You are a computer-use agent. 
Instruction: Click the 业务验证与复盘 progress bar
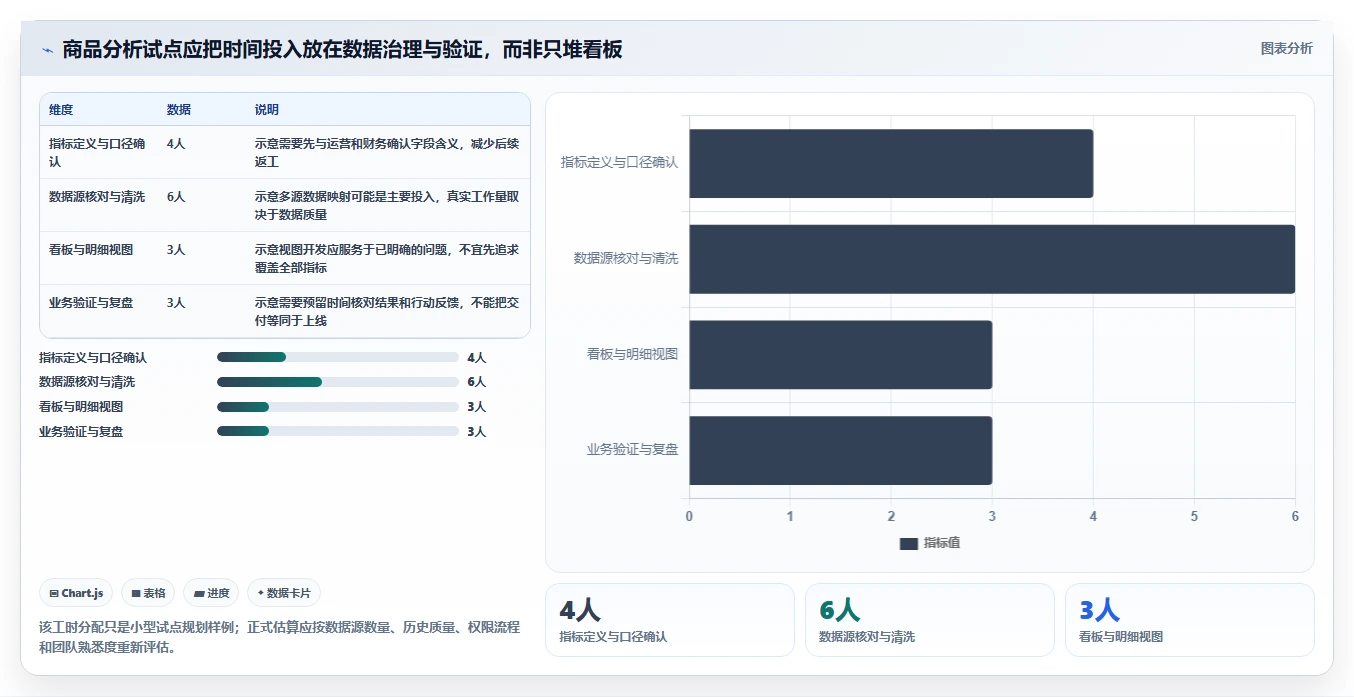coord(338,431)
